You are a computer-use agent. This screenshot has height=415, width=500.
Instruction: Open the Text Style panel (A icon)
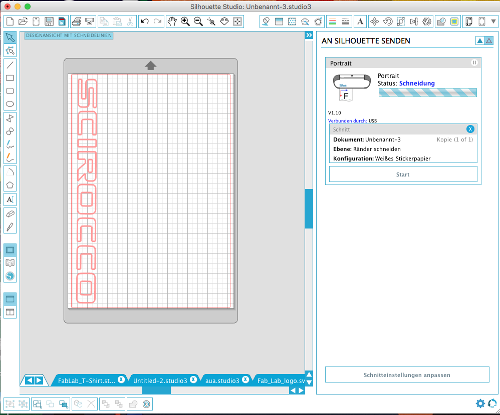(360, 22)
